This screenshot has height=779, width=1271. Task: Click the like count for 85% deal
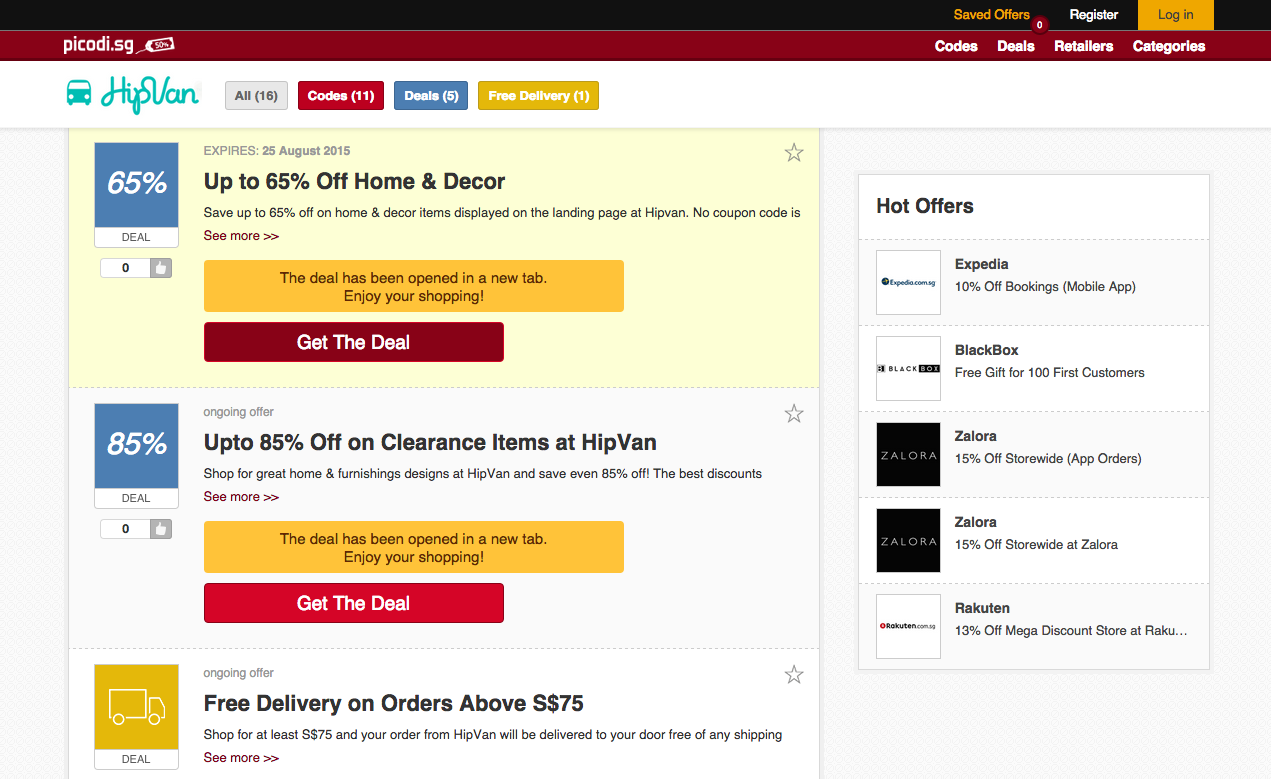click(125, 529)
